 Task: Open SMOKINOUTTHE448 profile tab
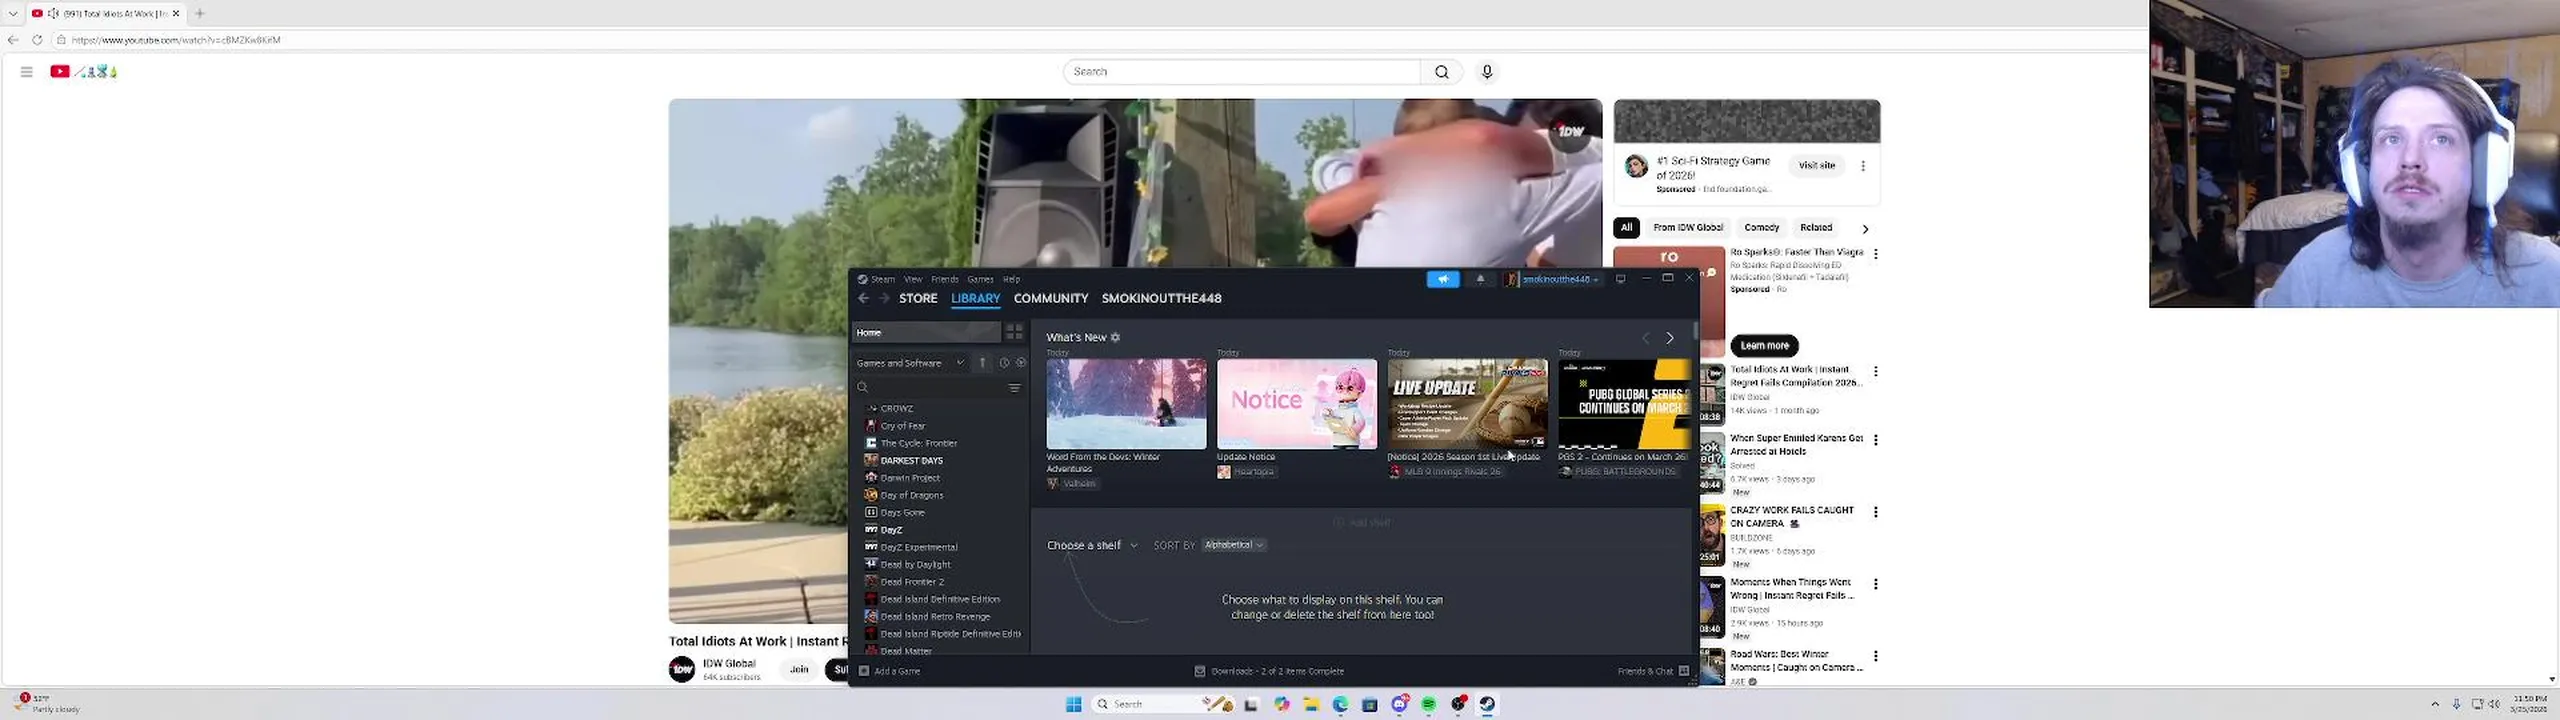pyautogui.click(x=1161, y=298)
